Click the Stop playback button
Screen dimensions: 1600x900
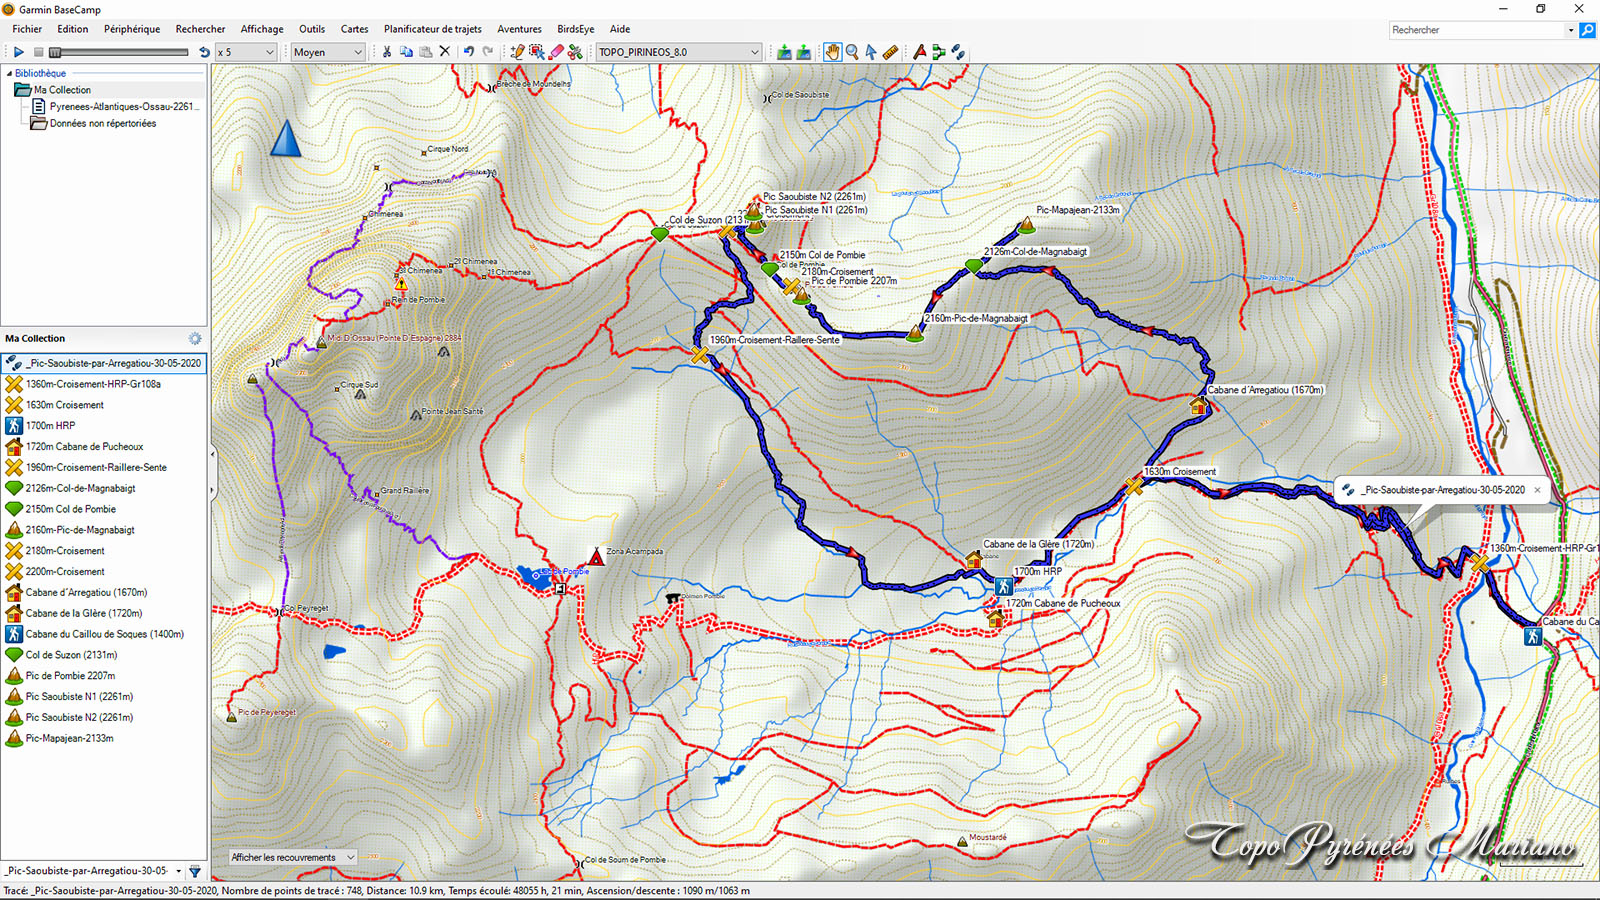(x=38, y=52)
